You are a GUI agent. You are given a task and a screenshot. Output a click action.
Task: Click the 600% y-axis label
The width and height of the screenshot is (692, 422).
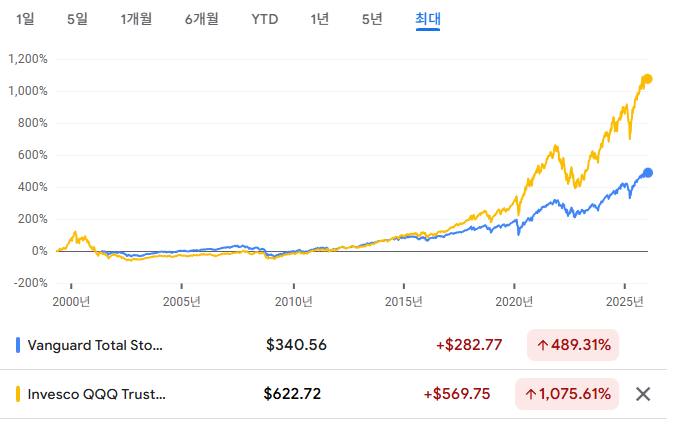pyautogui.click(x=33, y=155)
